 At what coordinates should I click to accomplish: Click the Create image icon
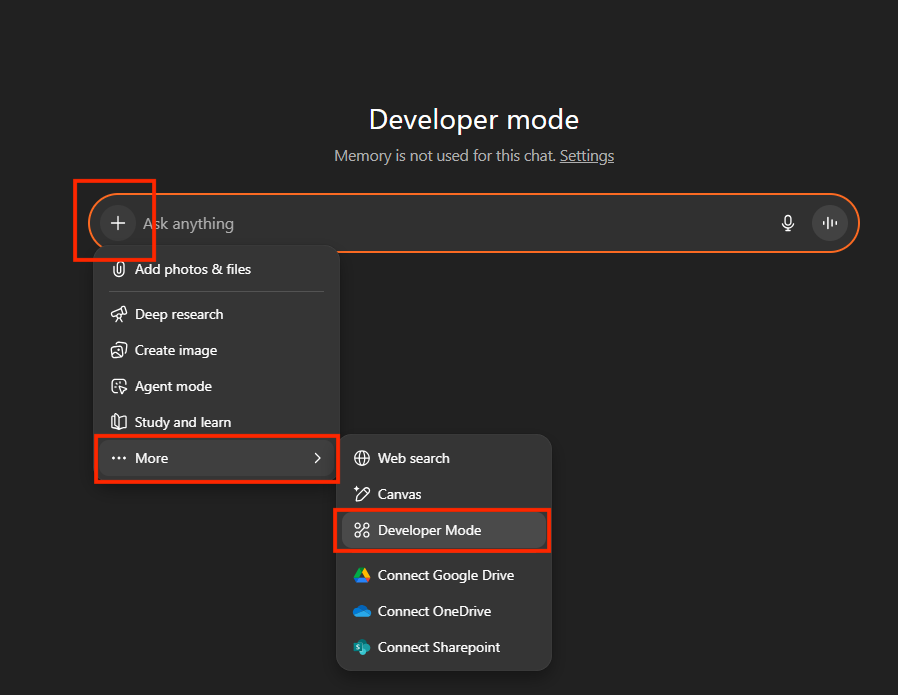[119, 350]
